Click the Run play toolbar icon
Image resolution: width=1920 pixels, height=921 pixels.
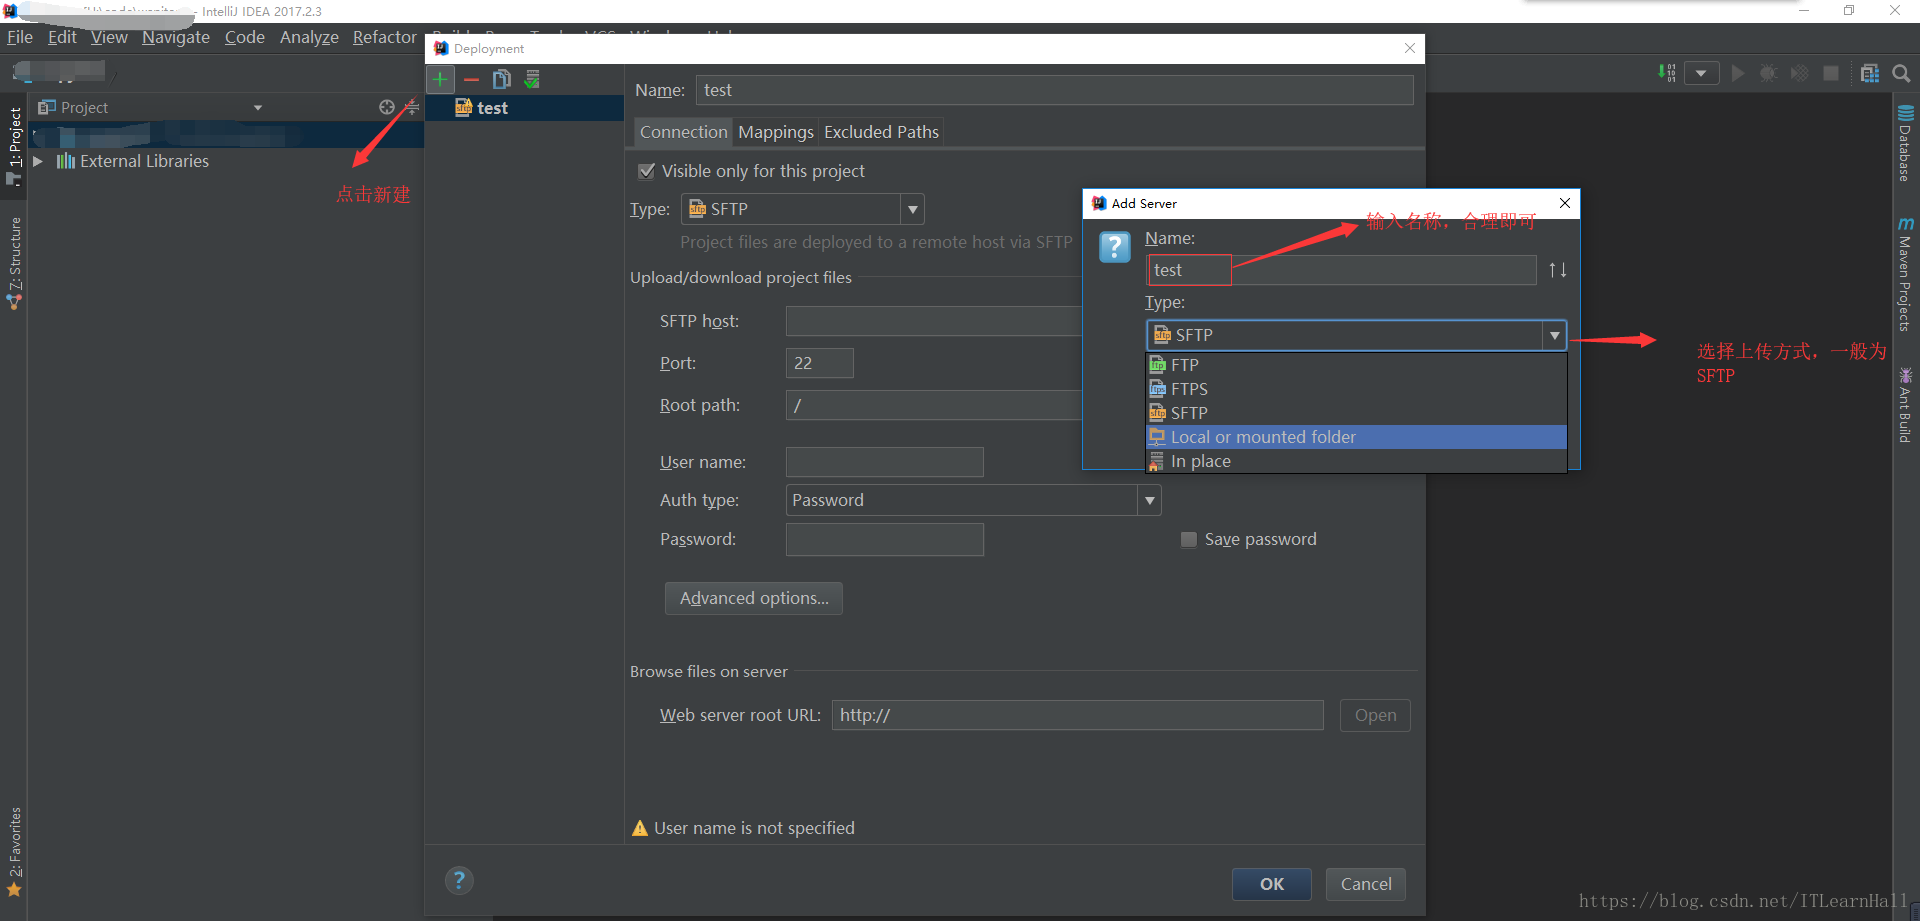[x=1738, y=74]
